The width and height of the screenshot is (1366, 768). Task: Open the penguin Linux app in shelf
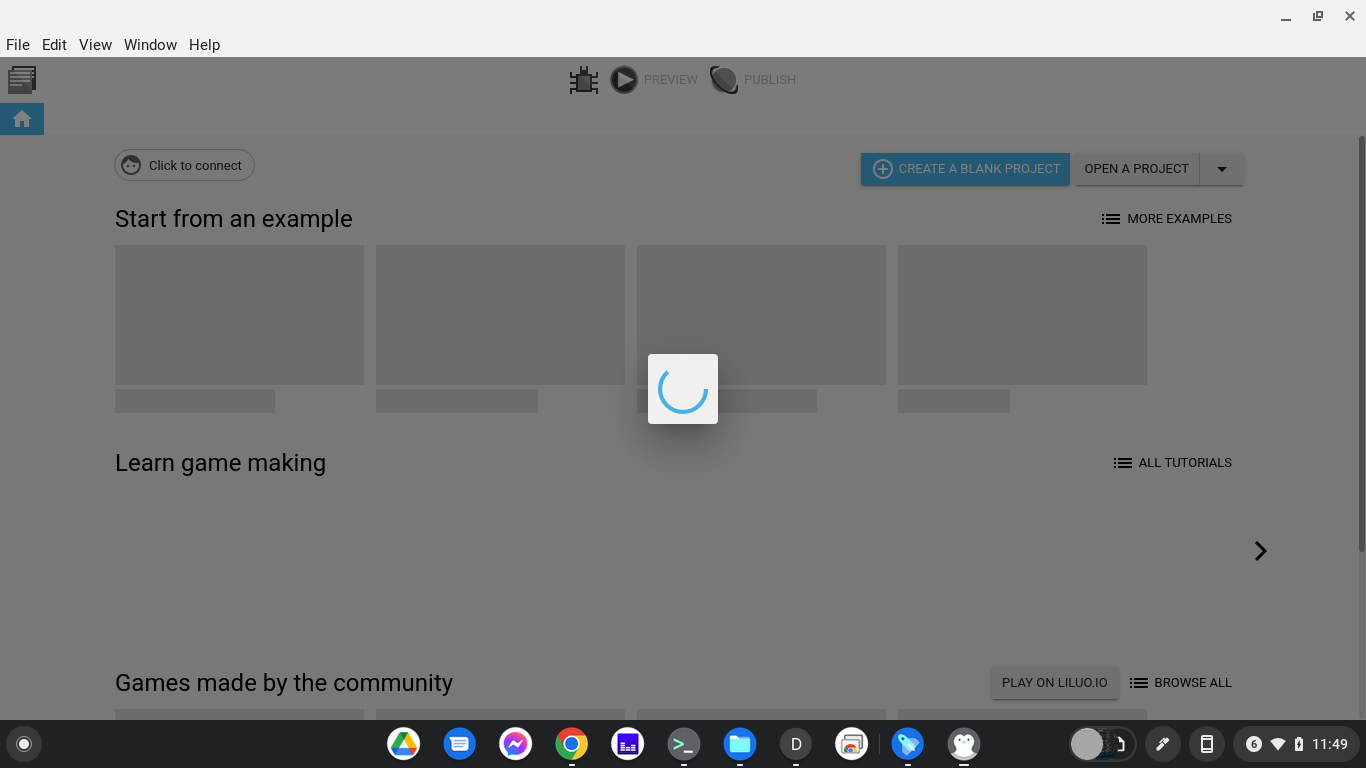point(964,744)
